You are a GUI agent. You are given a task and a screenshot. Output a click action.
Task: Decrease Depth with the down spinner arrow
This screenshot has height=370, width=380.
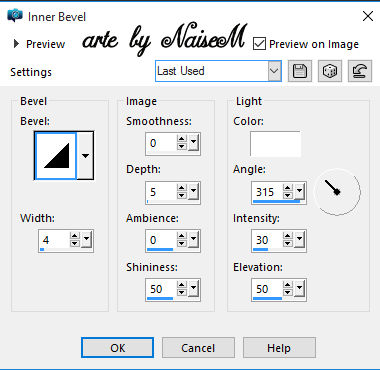point(182,196)
